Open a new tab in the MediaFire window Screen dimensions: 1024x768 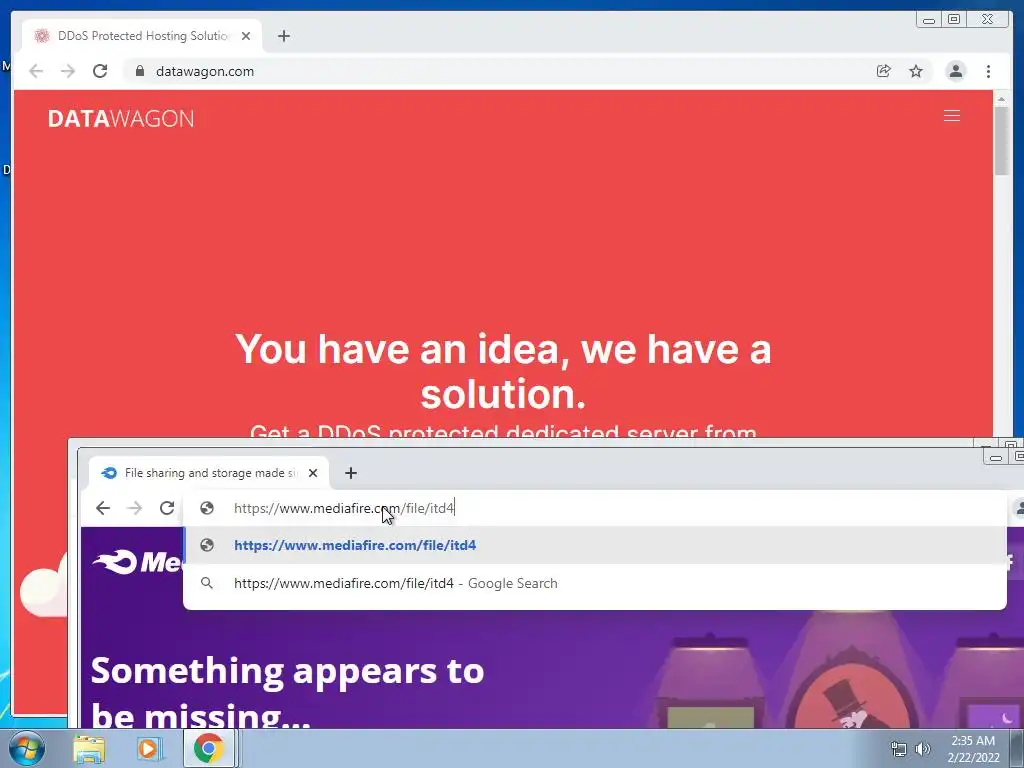(351, 473)
